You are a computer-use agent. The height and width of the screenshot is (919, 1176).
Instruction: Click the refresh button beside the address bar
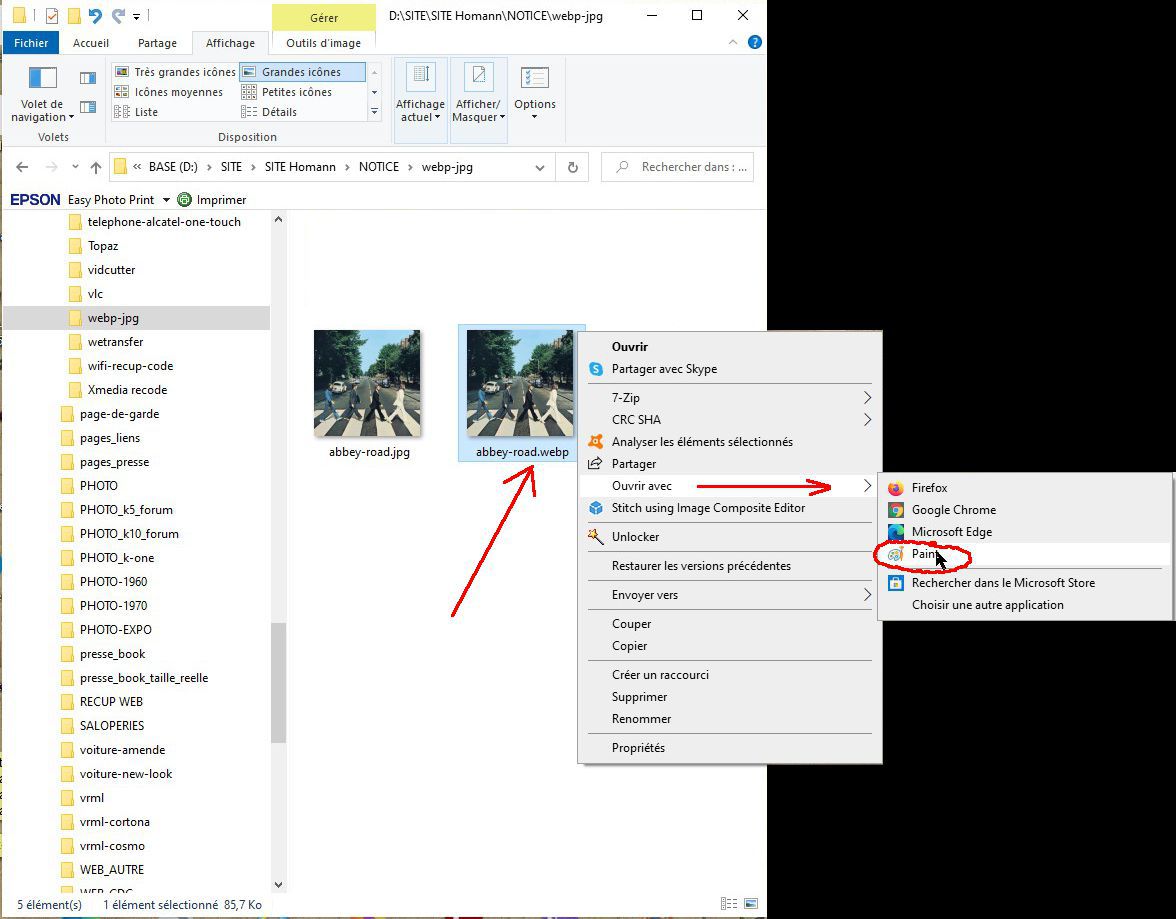pos(572,167)
